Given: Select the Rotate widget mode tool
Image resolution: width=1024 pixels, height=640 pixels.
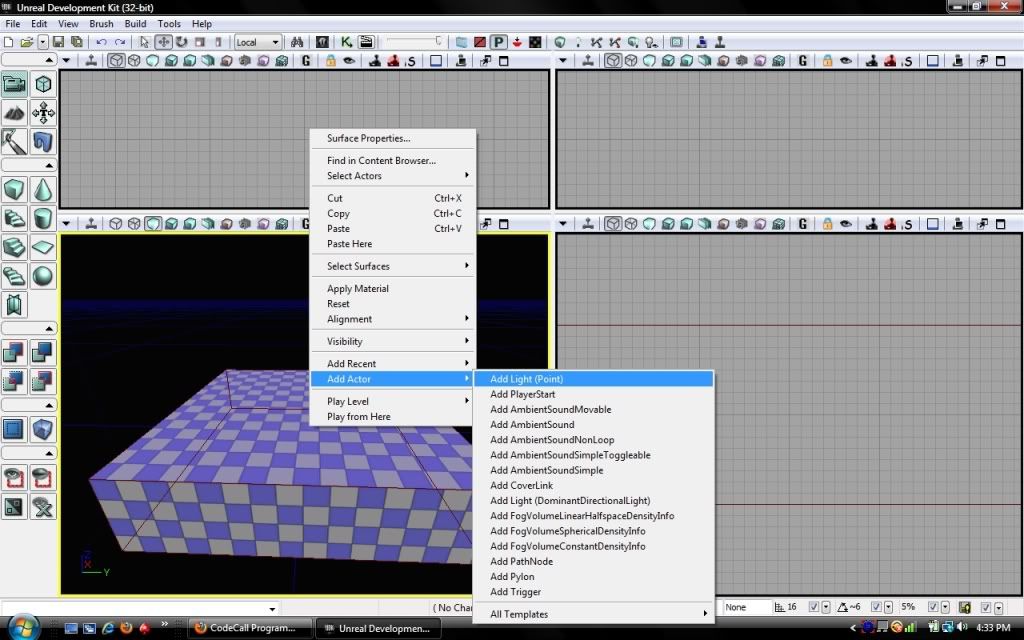Looking at the screenshot, I should click(182, 42).
